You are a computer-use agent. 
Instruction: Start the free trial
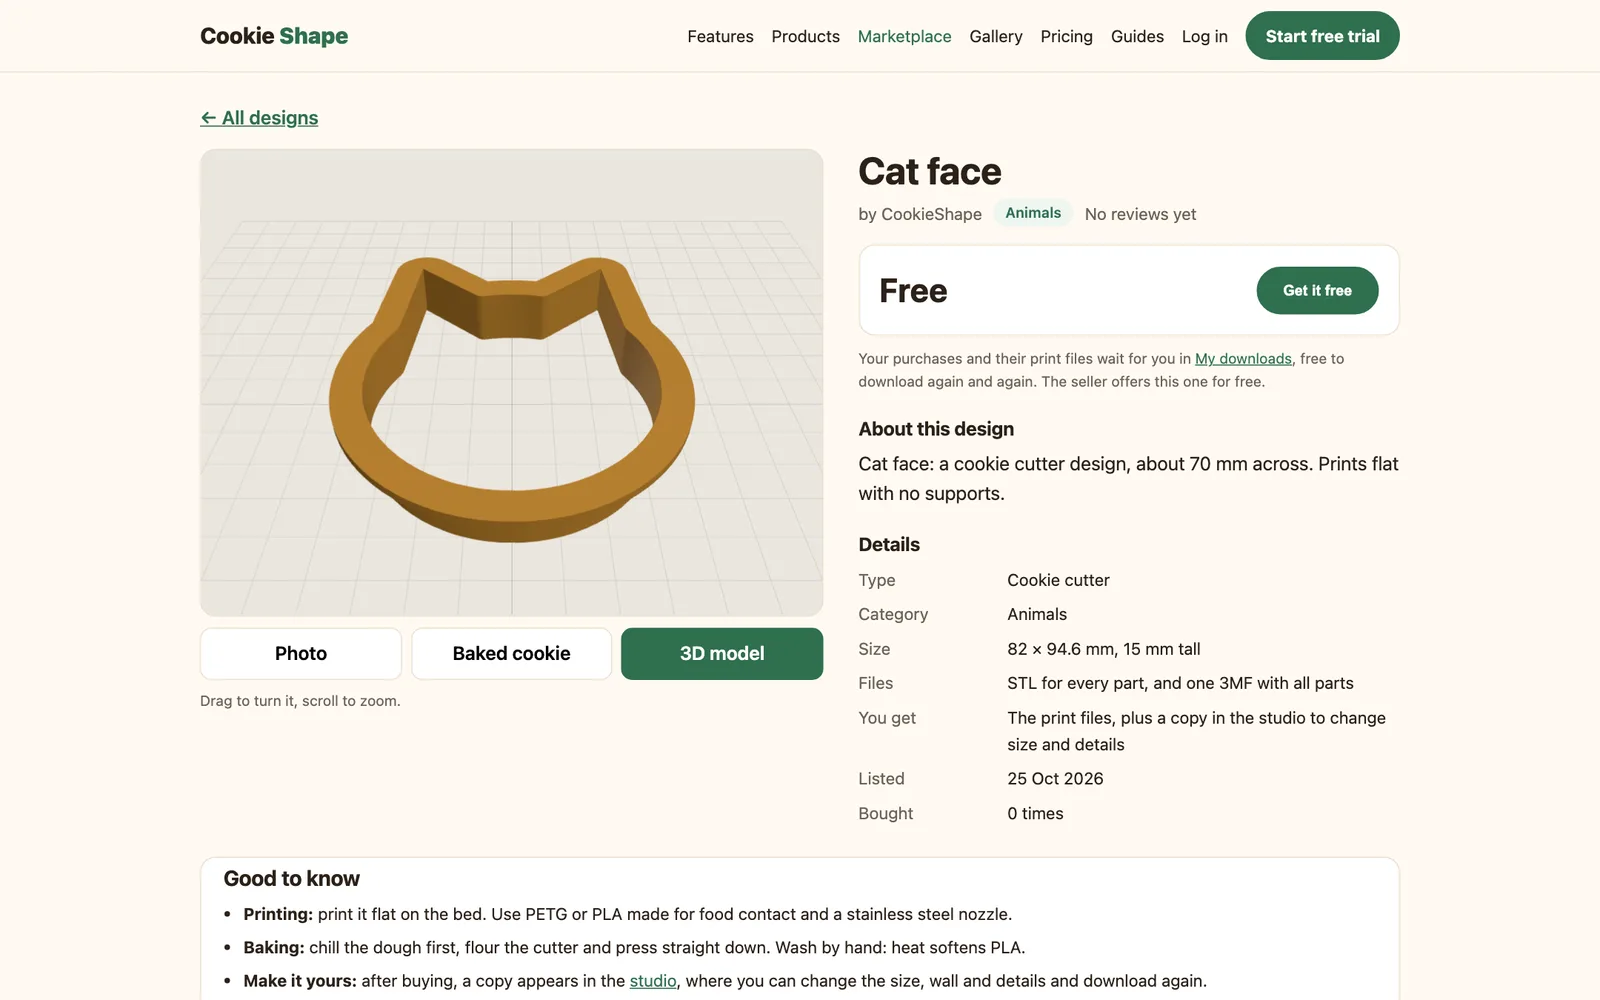click(1322, 36)
